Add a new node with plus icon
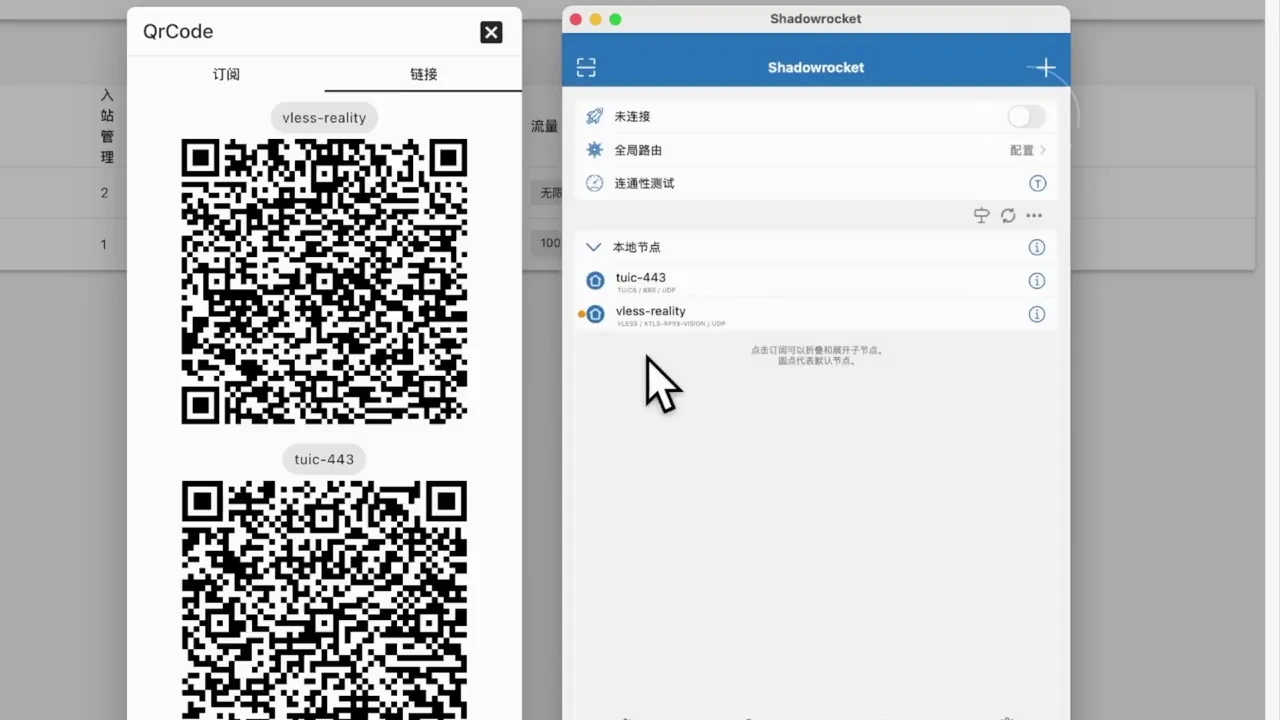 tap(1046, 67)
